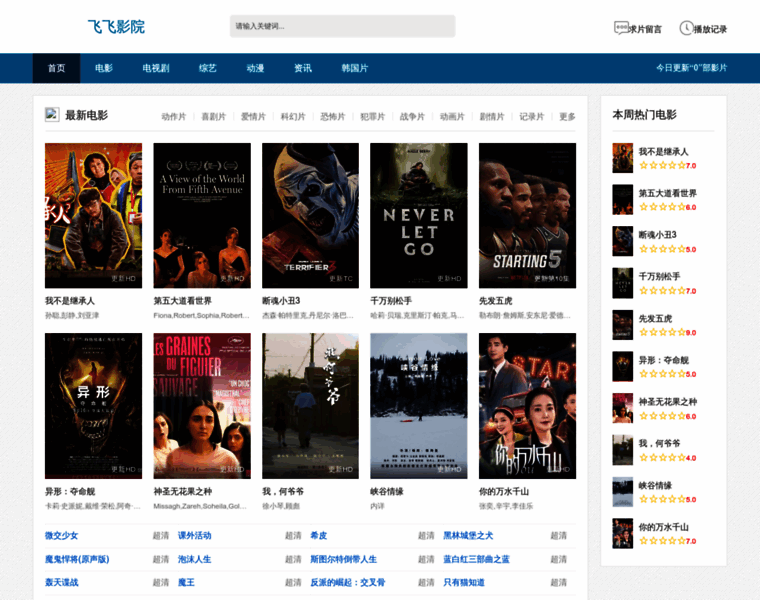Viewport: 760px width, 600px height.
Task: Open the Fifth Avenue movie poster
Action: click(x=202, y=215)
